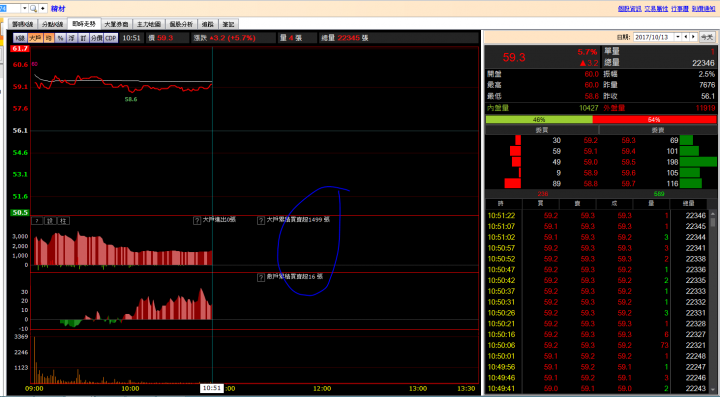Switch to the 分點K線 tab

click(x=52, y=24)
